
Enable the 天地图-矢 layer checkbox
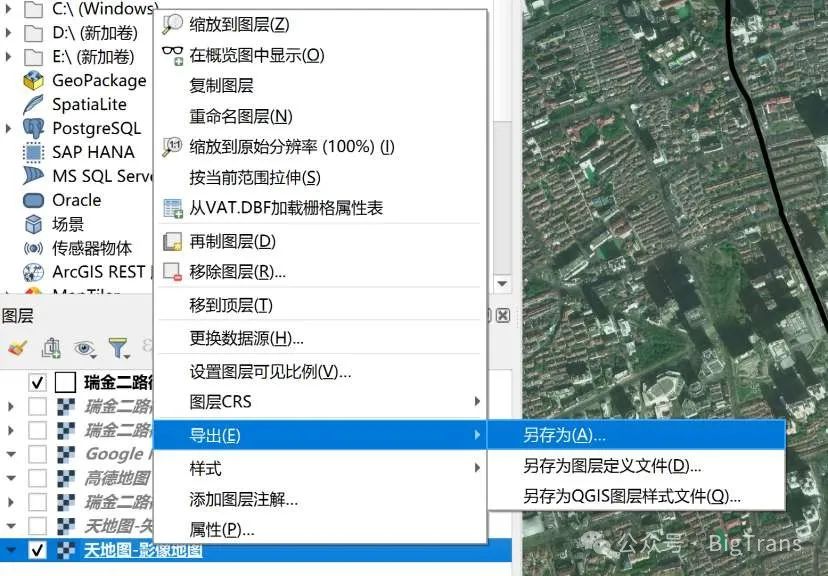click(37, 526)
